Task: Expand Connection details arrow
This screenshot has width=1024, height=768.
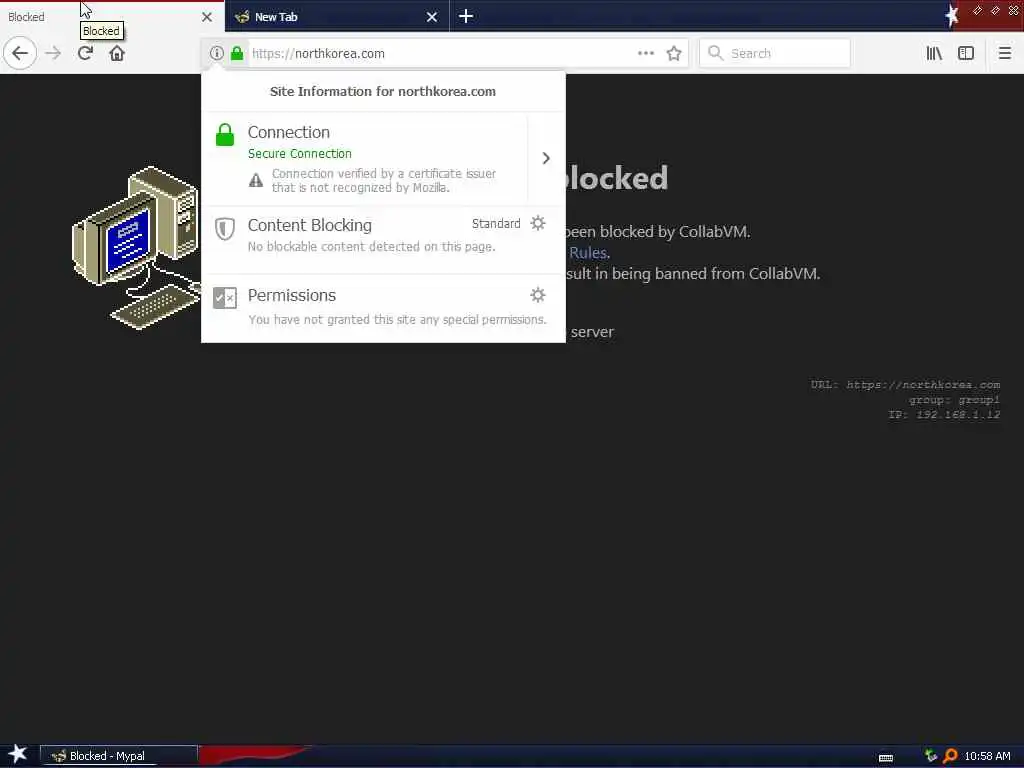Action: coord(546,158)
